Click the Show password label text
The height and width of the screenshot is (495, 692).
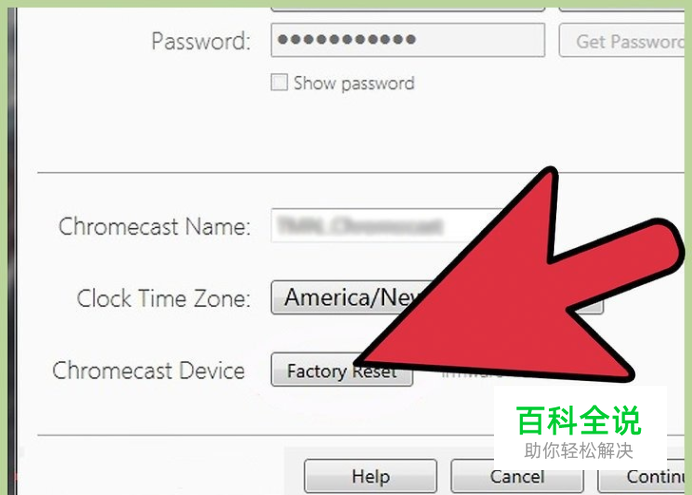[x=354, y=83]
